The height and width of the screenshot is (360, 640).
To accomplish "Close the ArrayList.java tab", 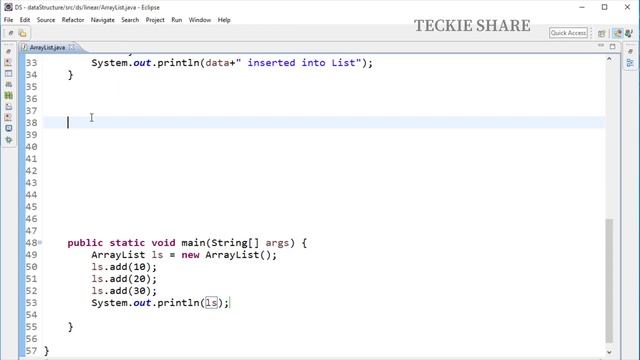I will (x=72, y=47).
